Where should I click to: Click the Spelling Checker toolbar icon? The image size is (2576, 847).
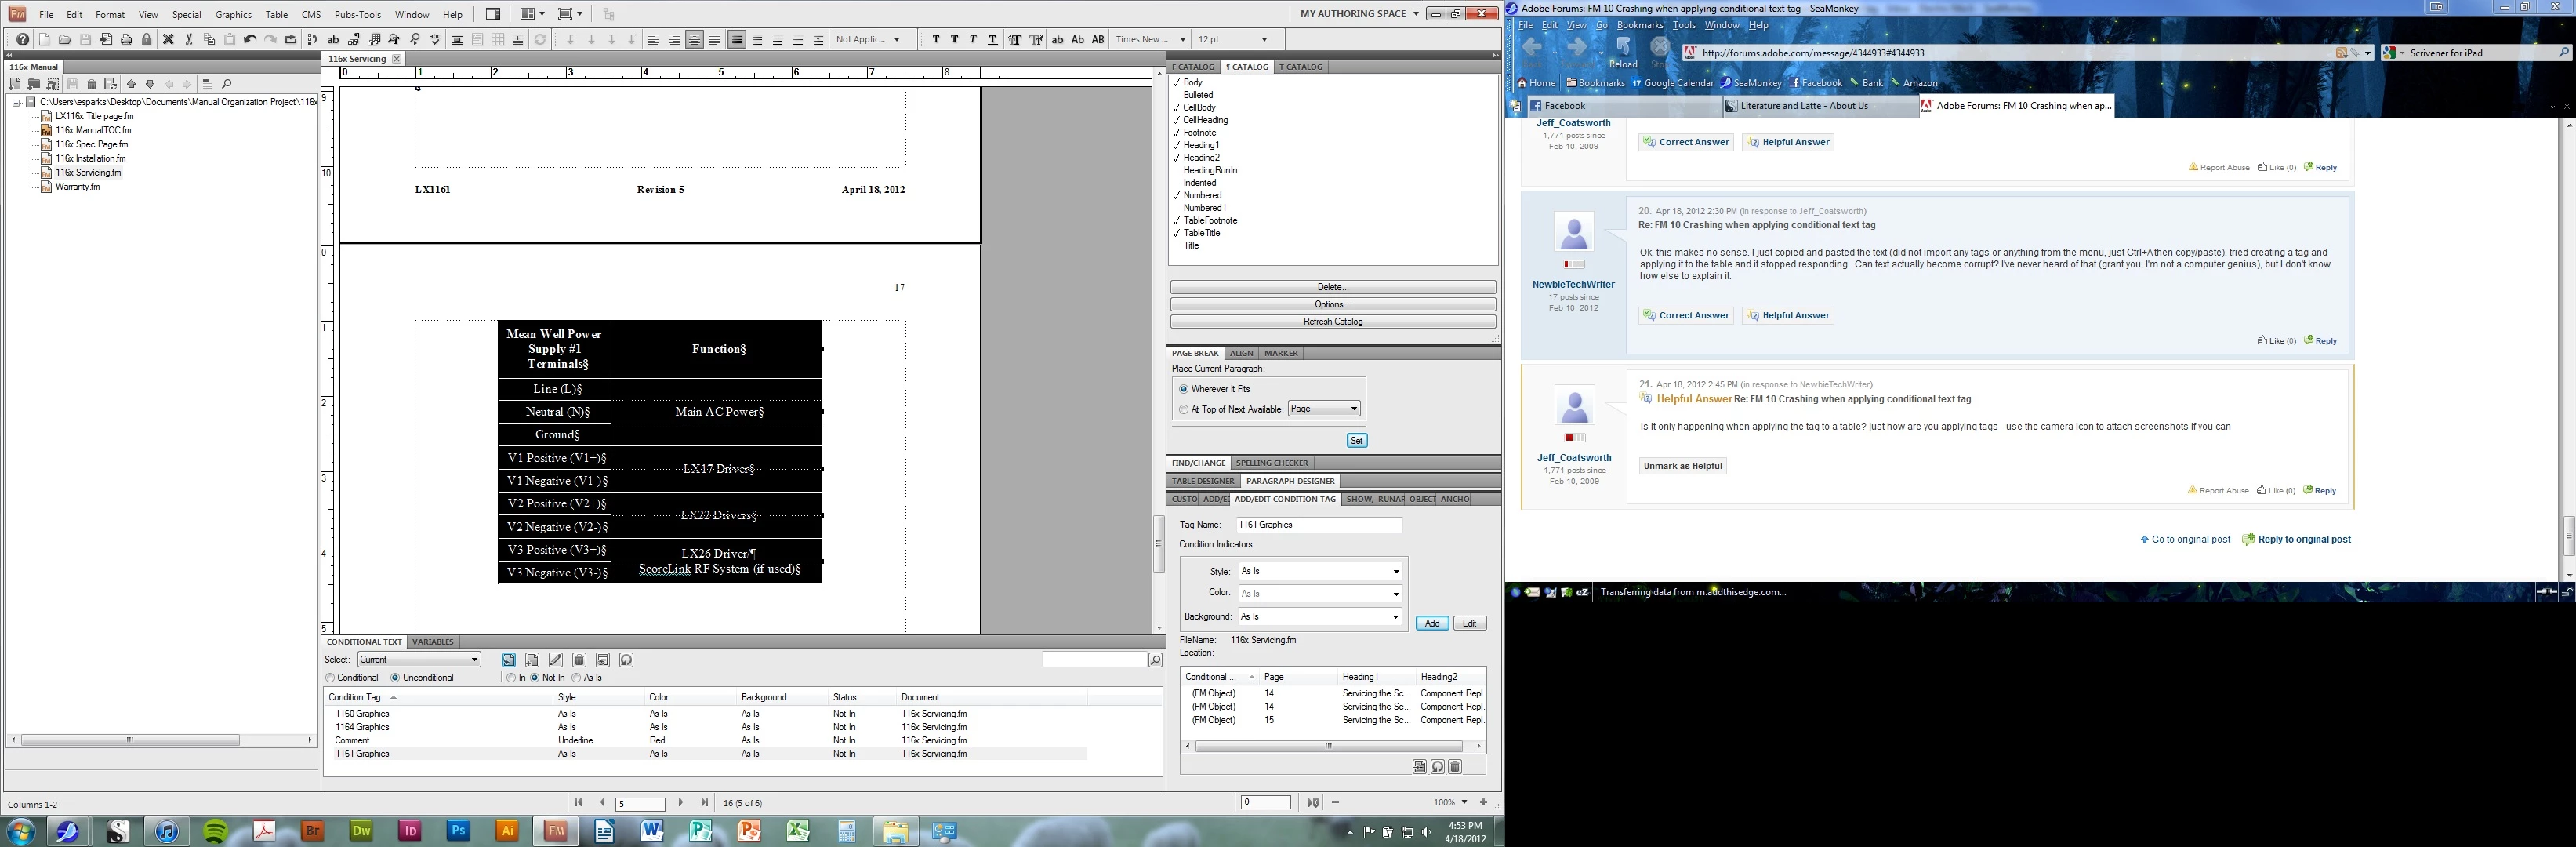pos(435,40)
